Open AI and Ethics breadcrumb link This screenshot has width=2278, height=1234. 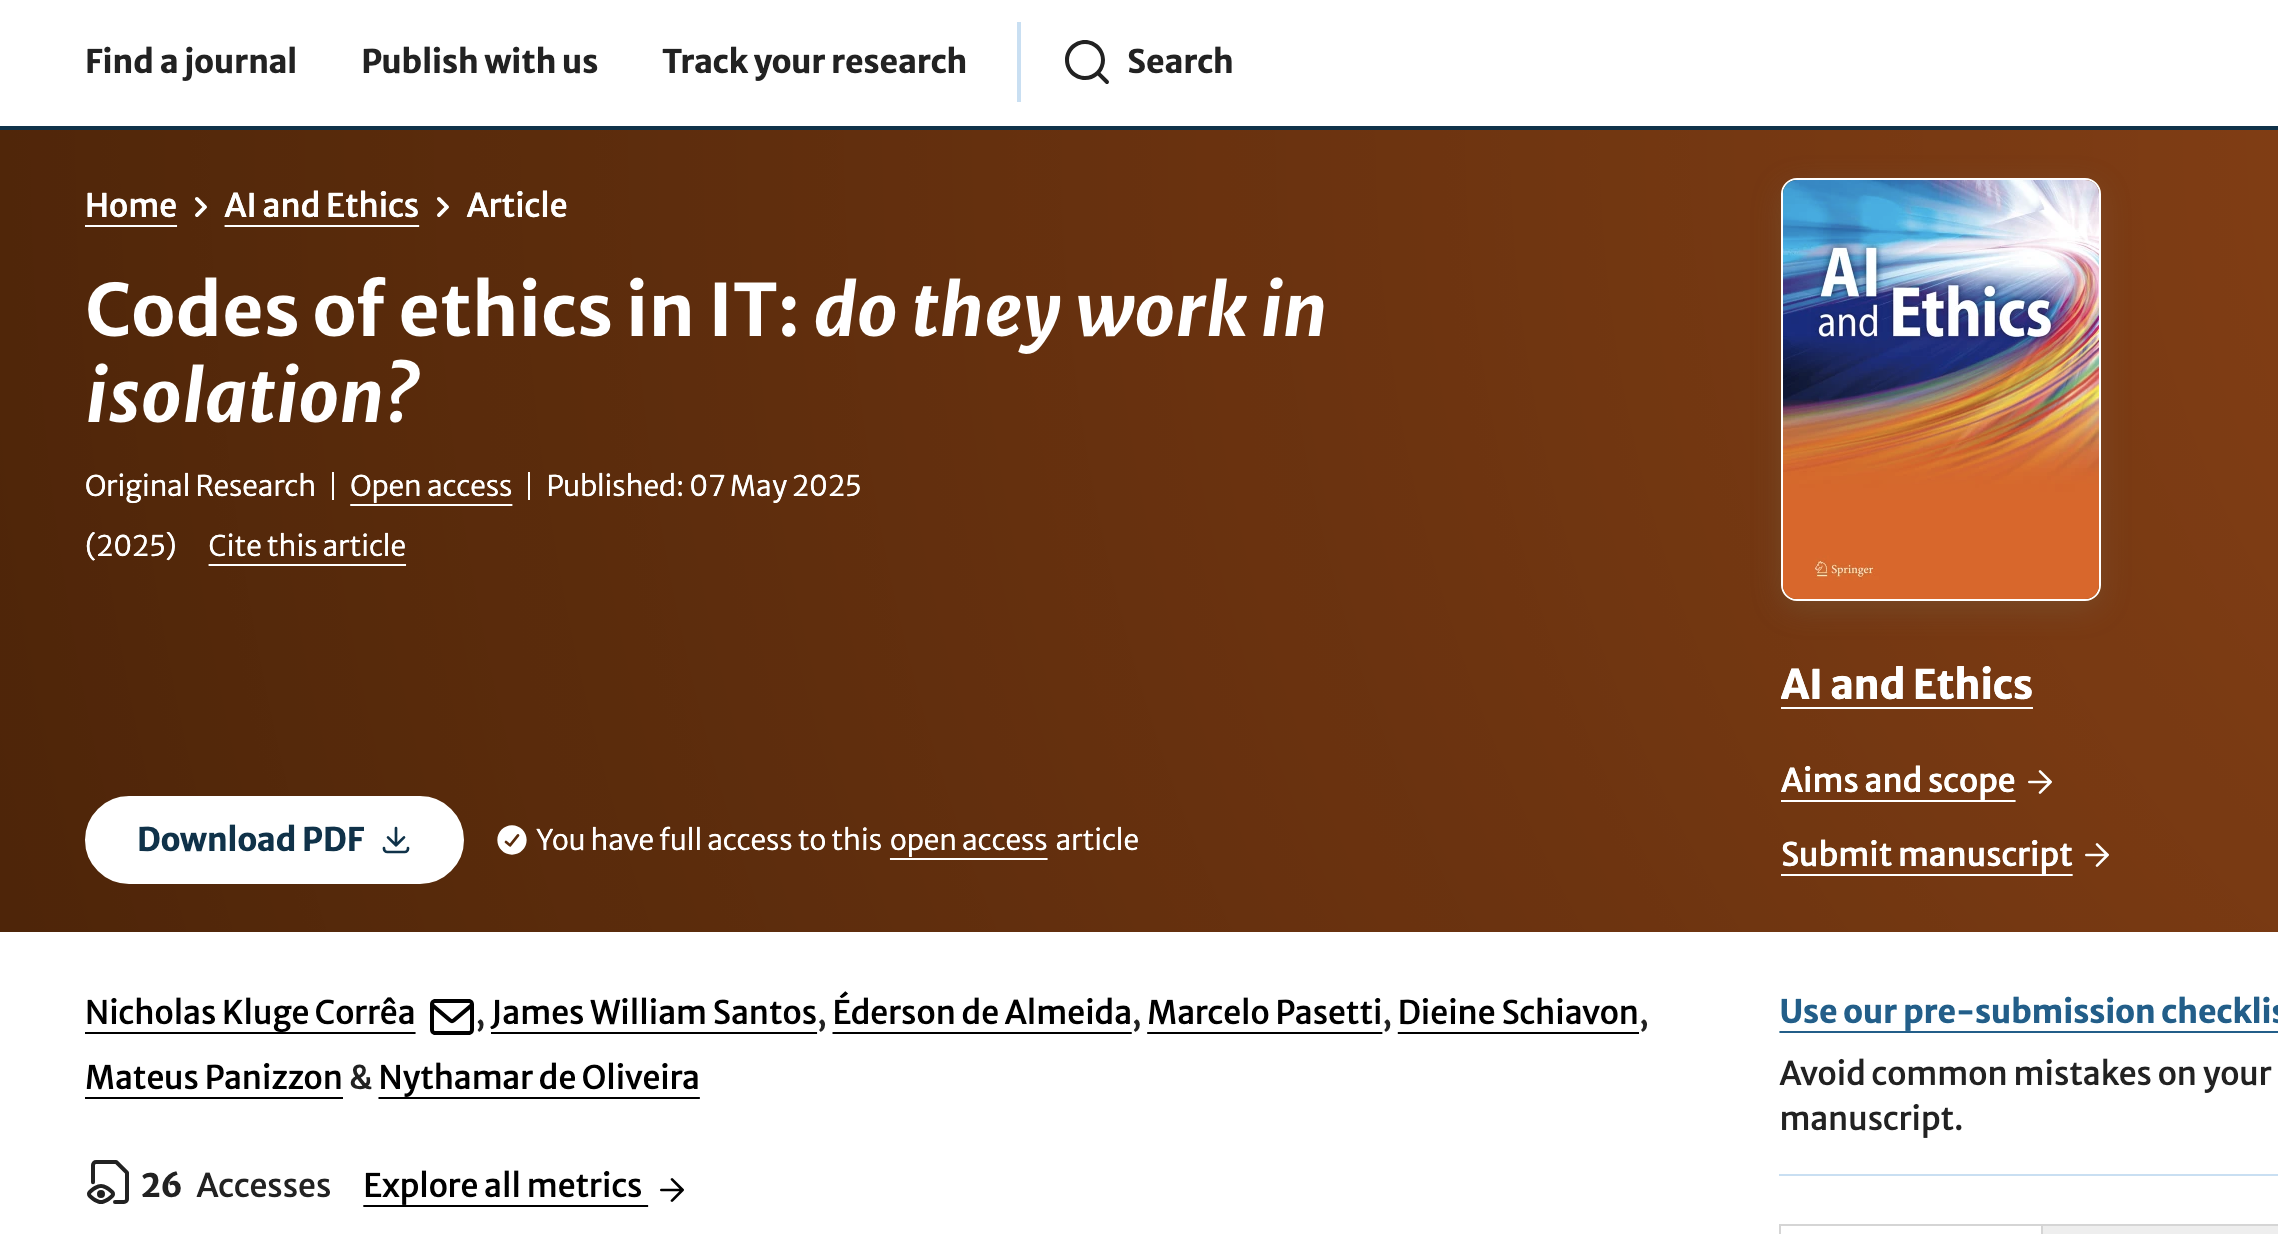(x=321, y=205)
